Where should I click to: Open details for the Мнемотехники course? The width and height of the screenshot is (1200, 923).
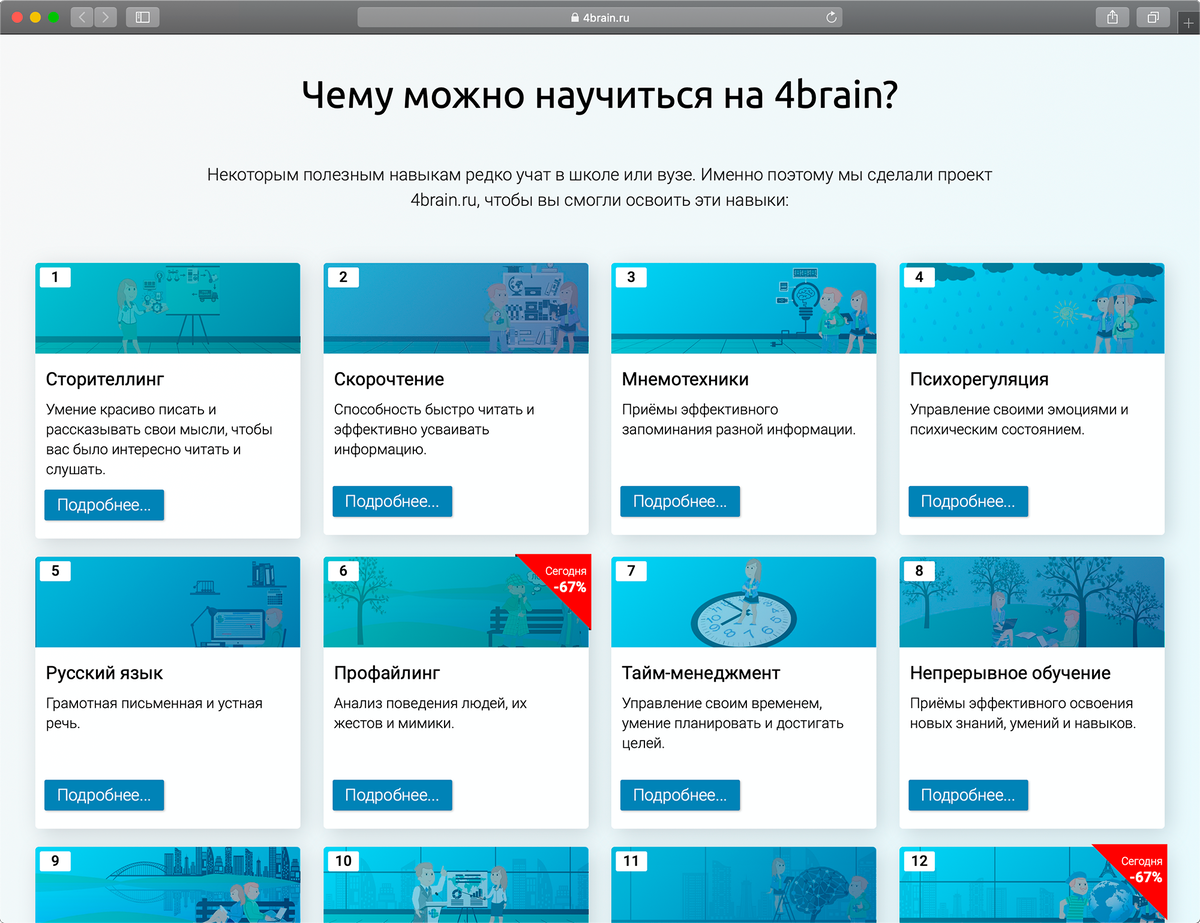pos(680,501)
